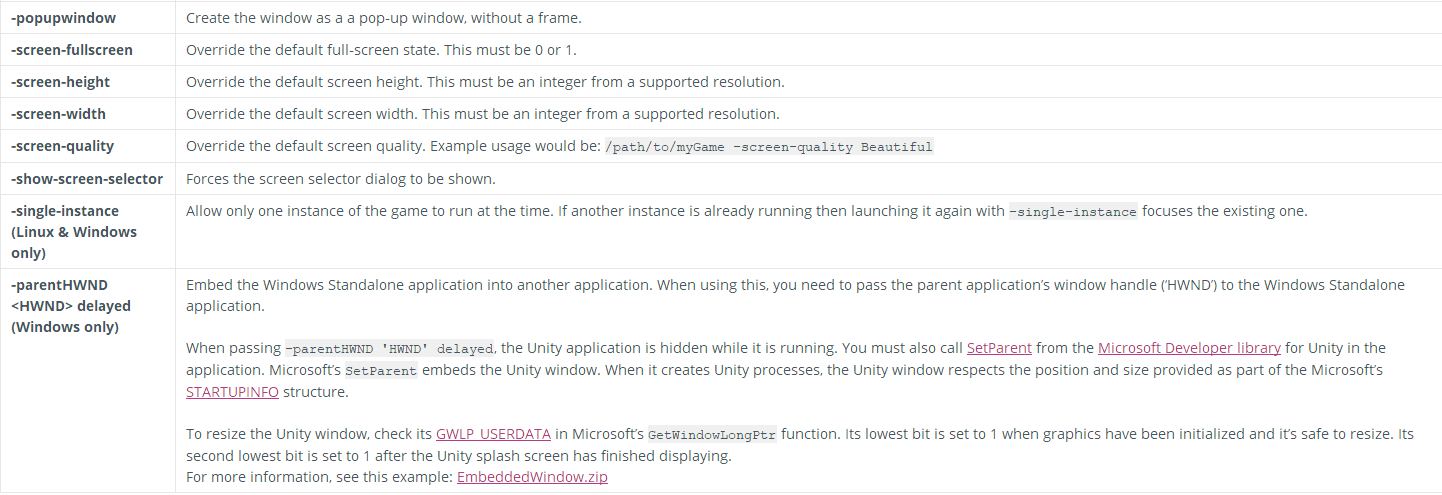Click the 'Forces the screen selector dialog' description
The image size is (1442, 495).
(341, 179)
